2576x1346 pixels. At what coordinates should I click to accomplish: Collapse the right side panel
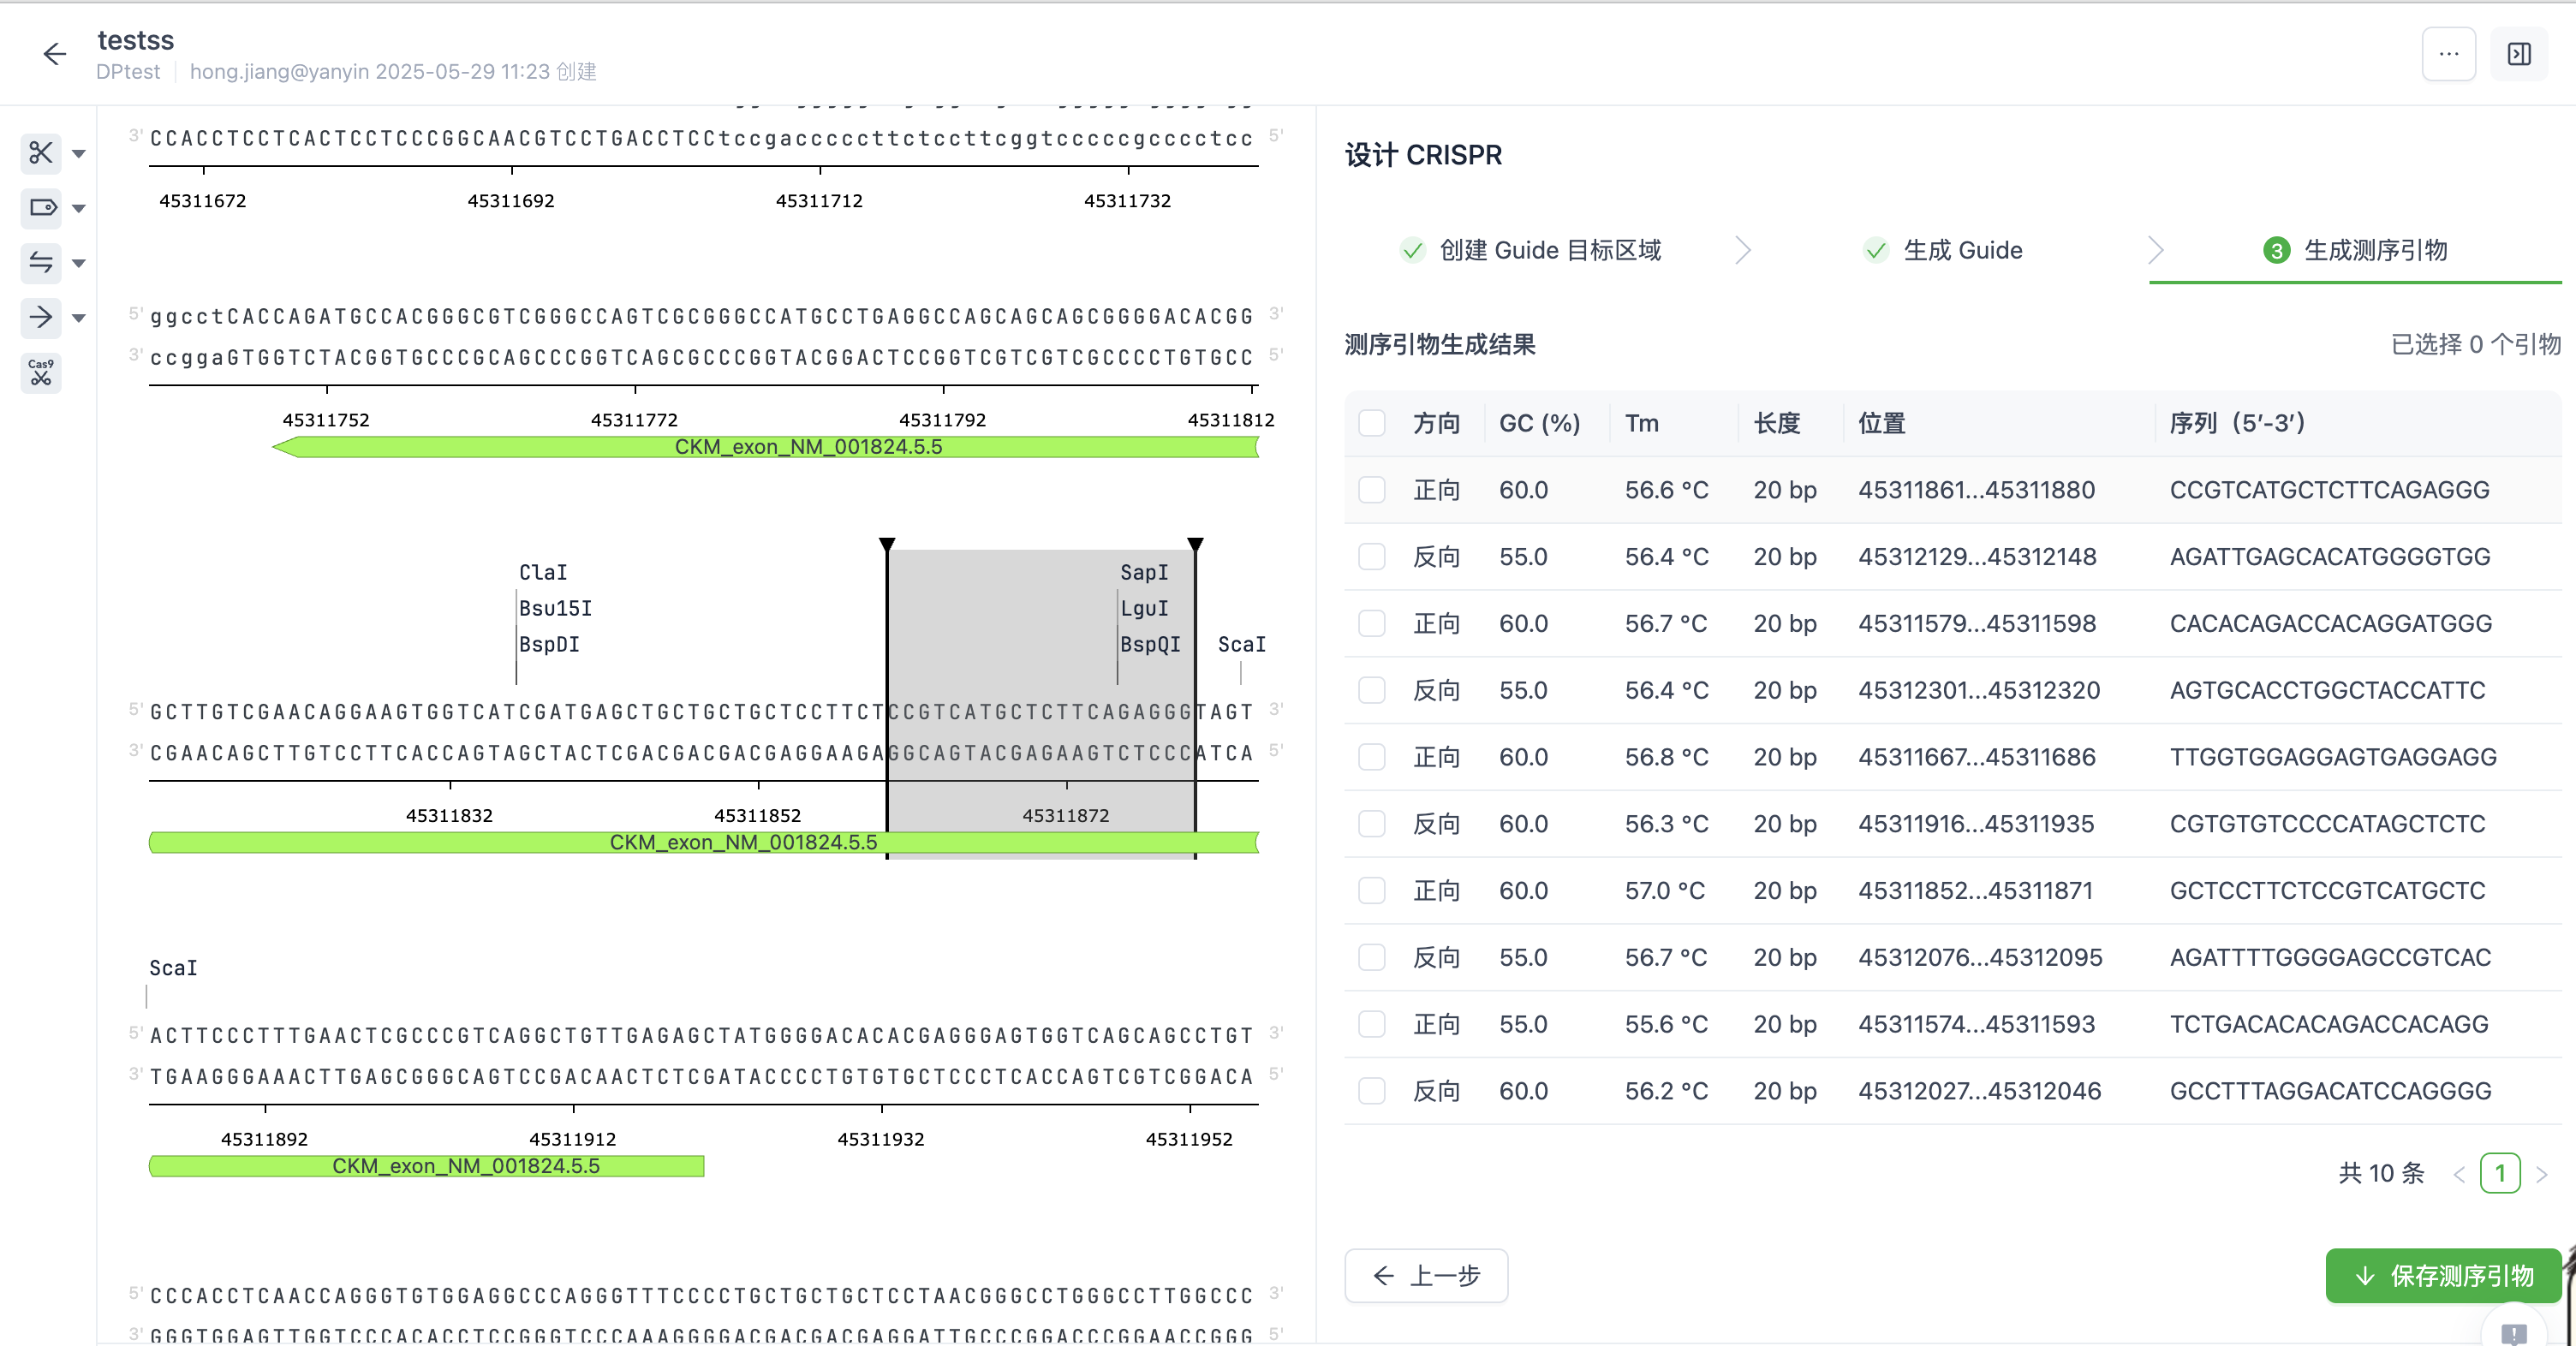point(2519,54)
